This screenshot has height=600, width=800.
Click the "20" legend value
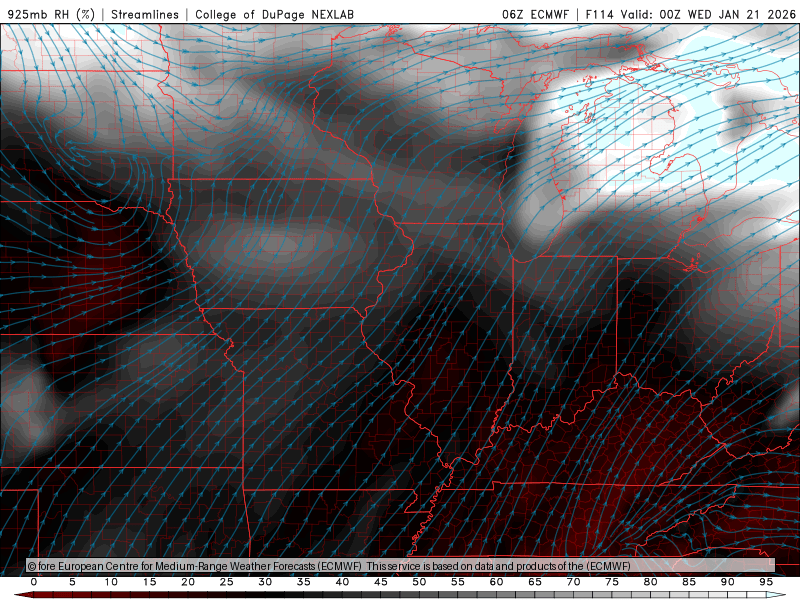pos(188,582)
